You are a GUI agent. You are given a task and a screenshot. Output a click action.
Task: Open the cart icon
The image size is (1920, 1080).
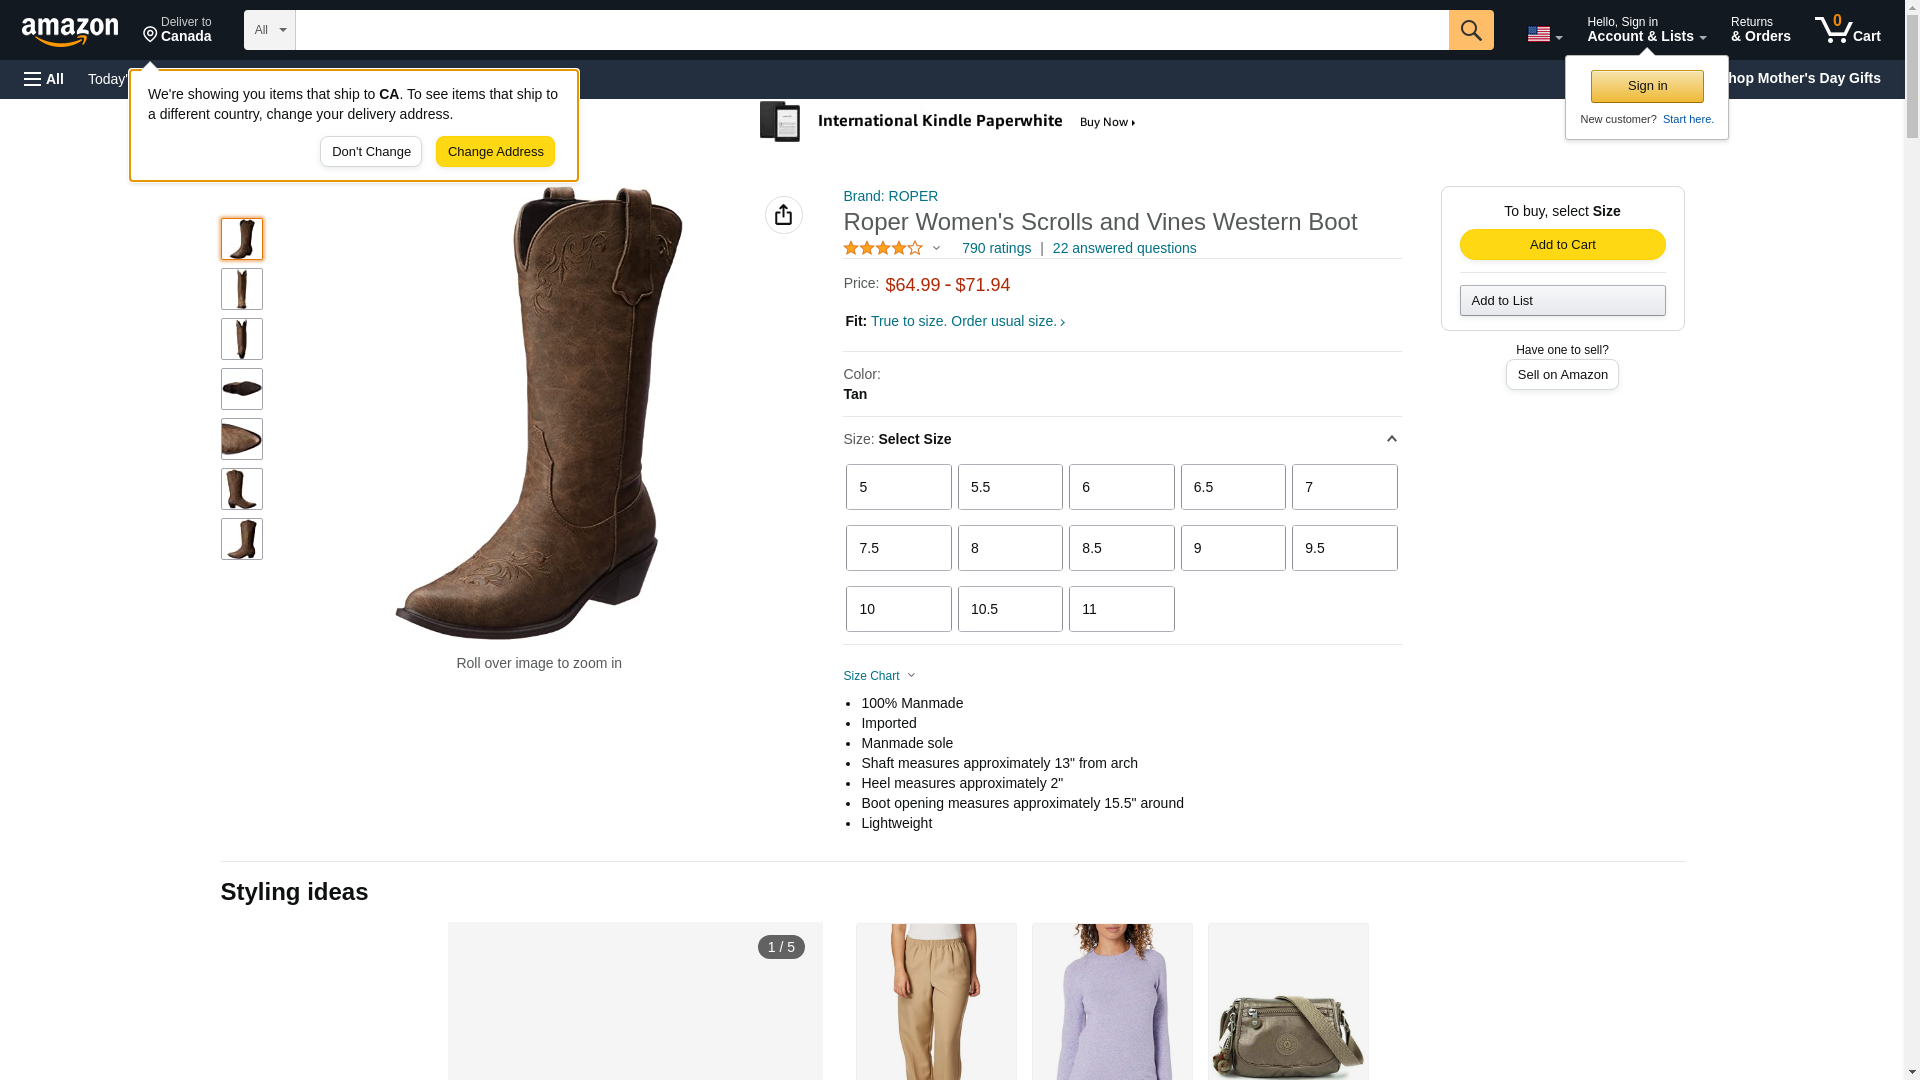1846,30
